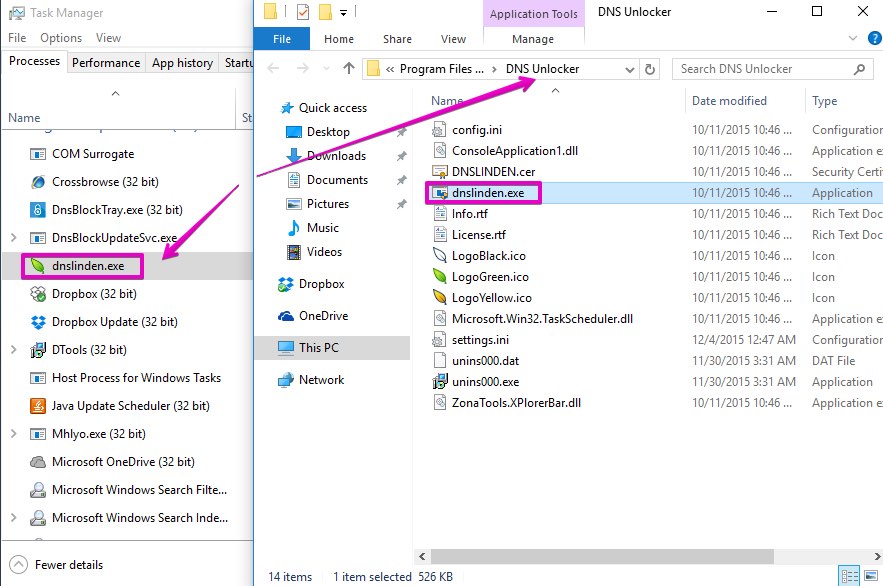883x586 pixels.
Task: Switch to details view in status bar
Action: click(849, 576)
